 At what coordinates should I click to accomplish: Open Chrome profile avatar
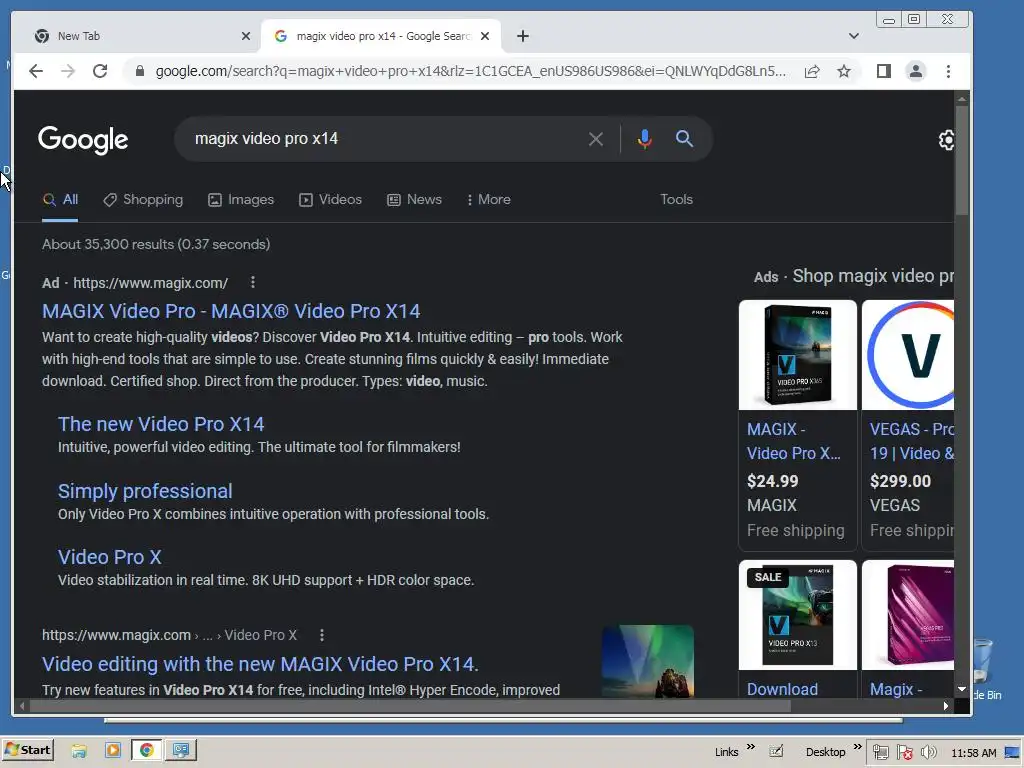[x=916, y=71]
